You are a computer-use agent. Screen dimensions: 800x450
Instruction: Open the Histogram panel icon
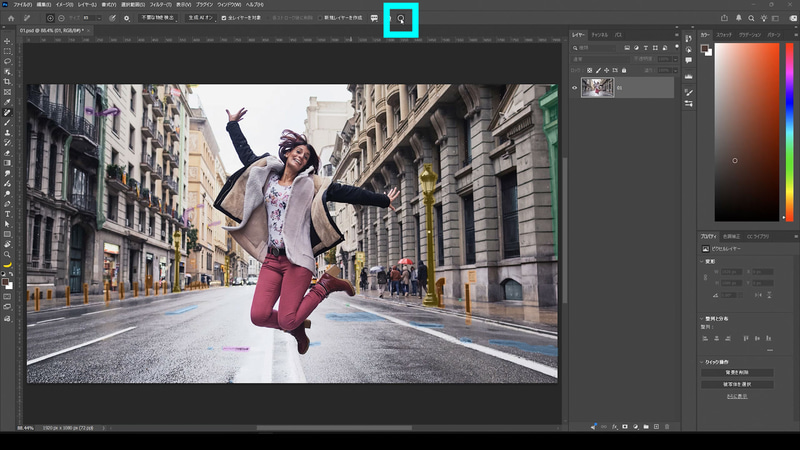pos(689,76)
